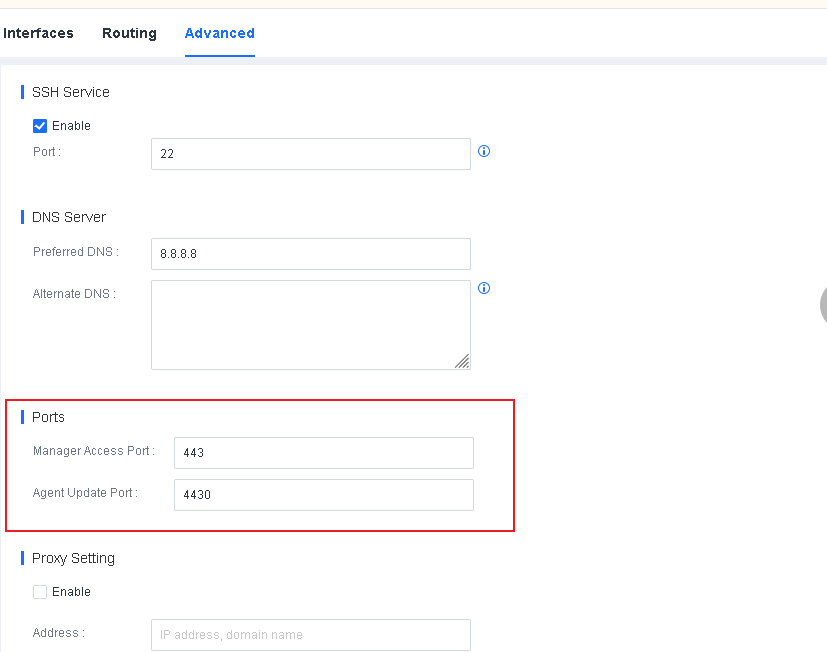This screenshot has height=652, width=827.
Task: Click the SSH Port field containing 22
Action: click(310, 154)
